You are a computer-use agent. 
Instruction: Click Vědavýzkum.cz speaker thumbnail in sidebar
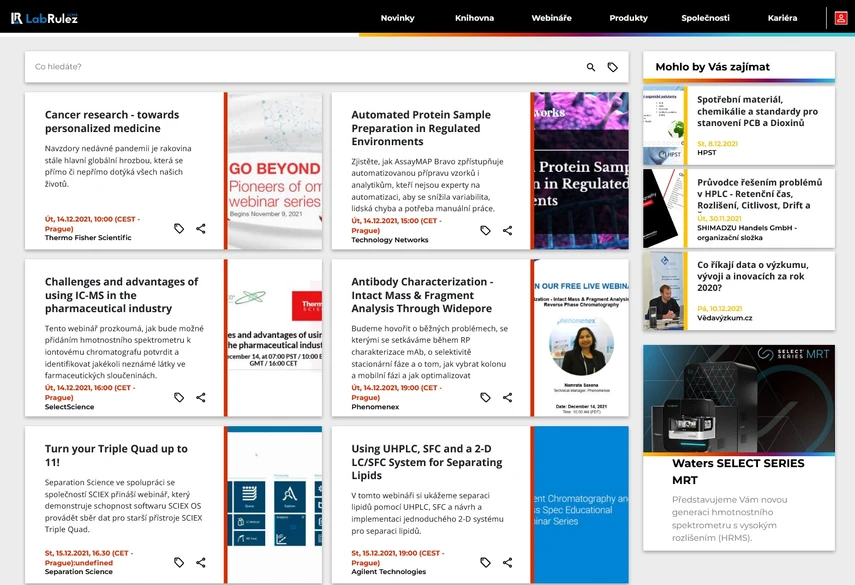click(663, 291)
